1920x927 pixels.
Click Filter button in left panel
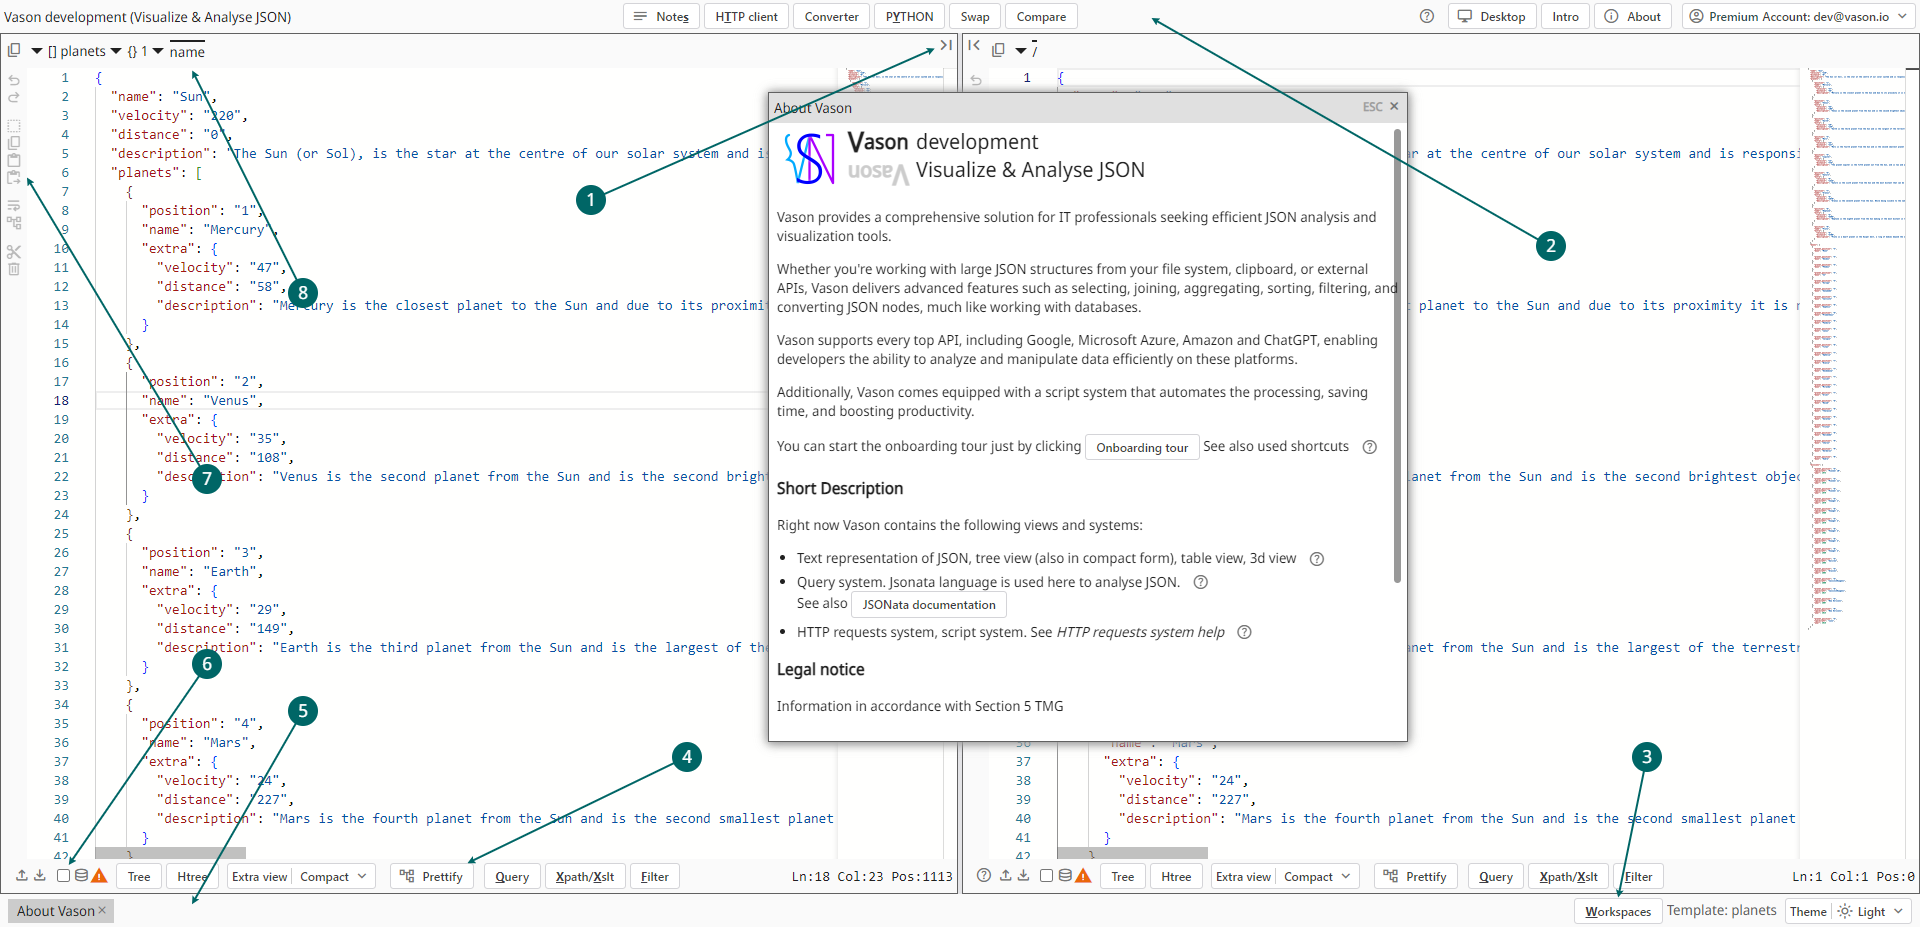[x=655, y=876]
